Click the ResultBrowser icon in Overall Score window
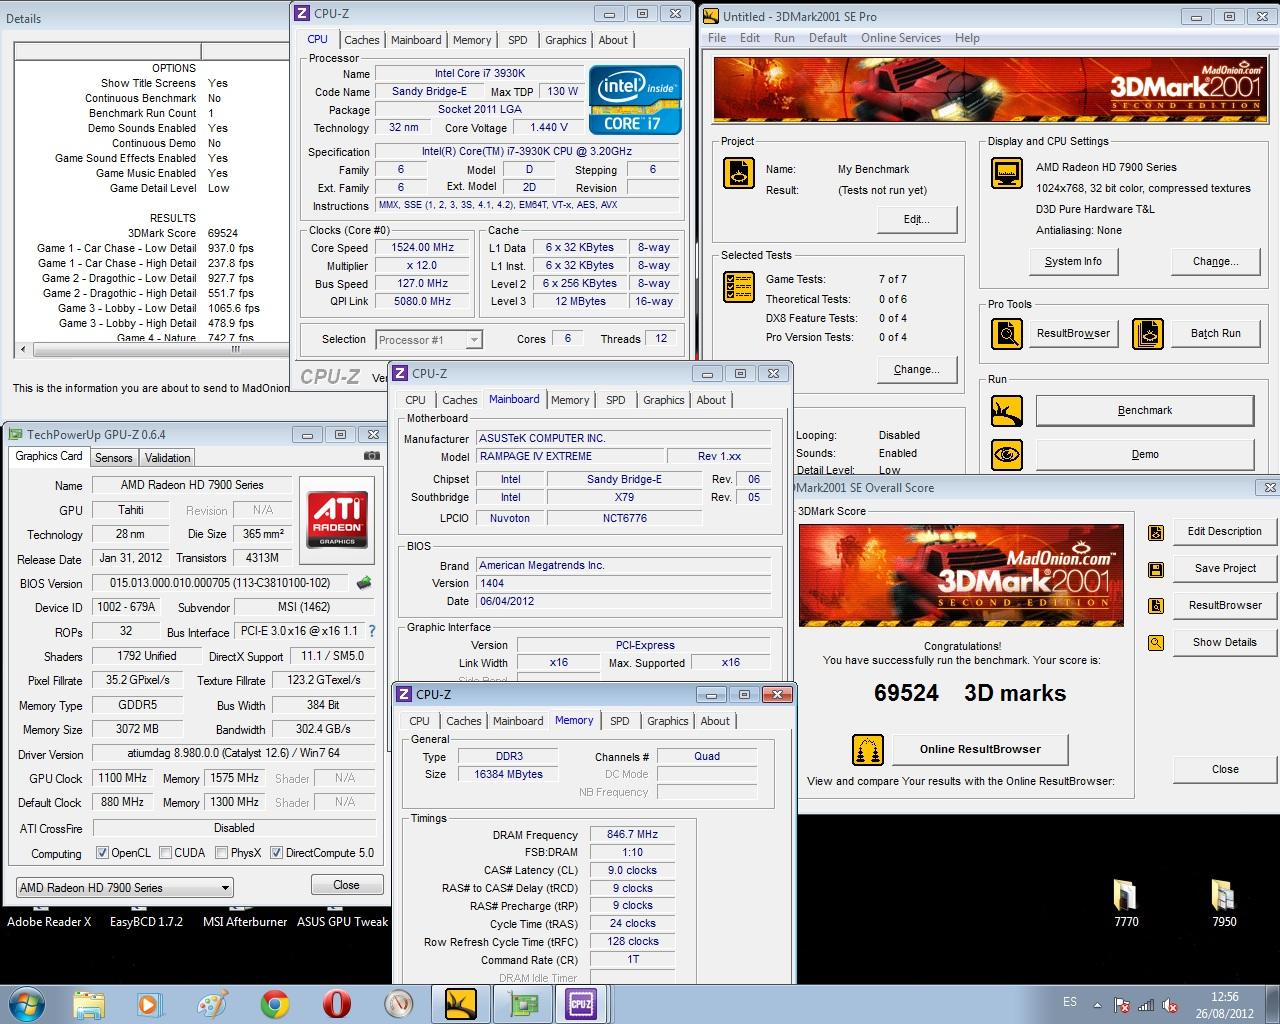Image resolution: width=1280 pixels, height=1024 pixels. [1156, 606]
